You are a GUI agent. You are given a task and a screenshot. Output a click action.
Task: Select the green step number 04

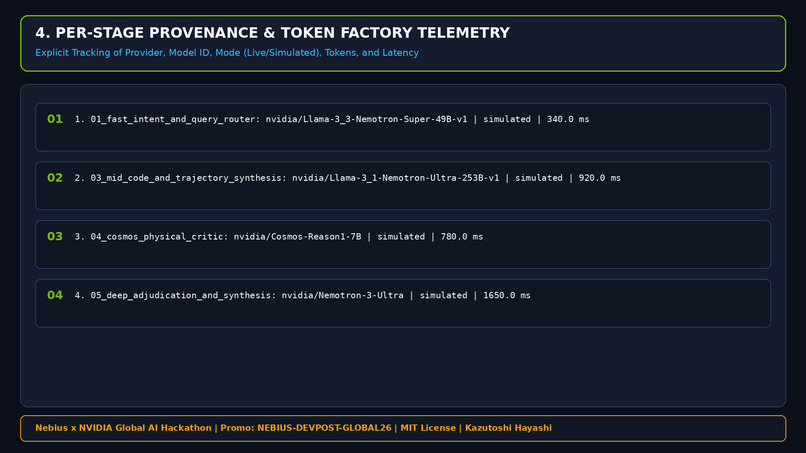[55, 295]
